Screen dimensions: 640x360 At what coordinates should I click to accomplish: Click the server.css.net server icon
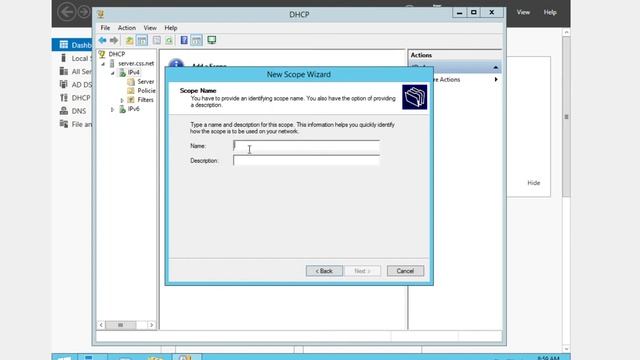[112, 63]
